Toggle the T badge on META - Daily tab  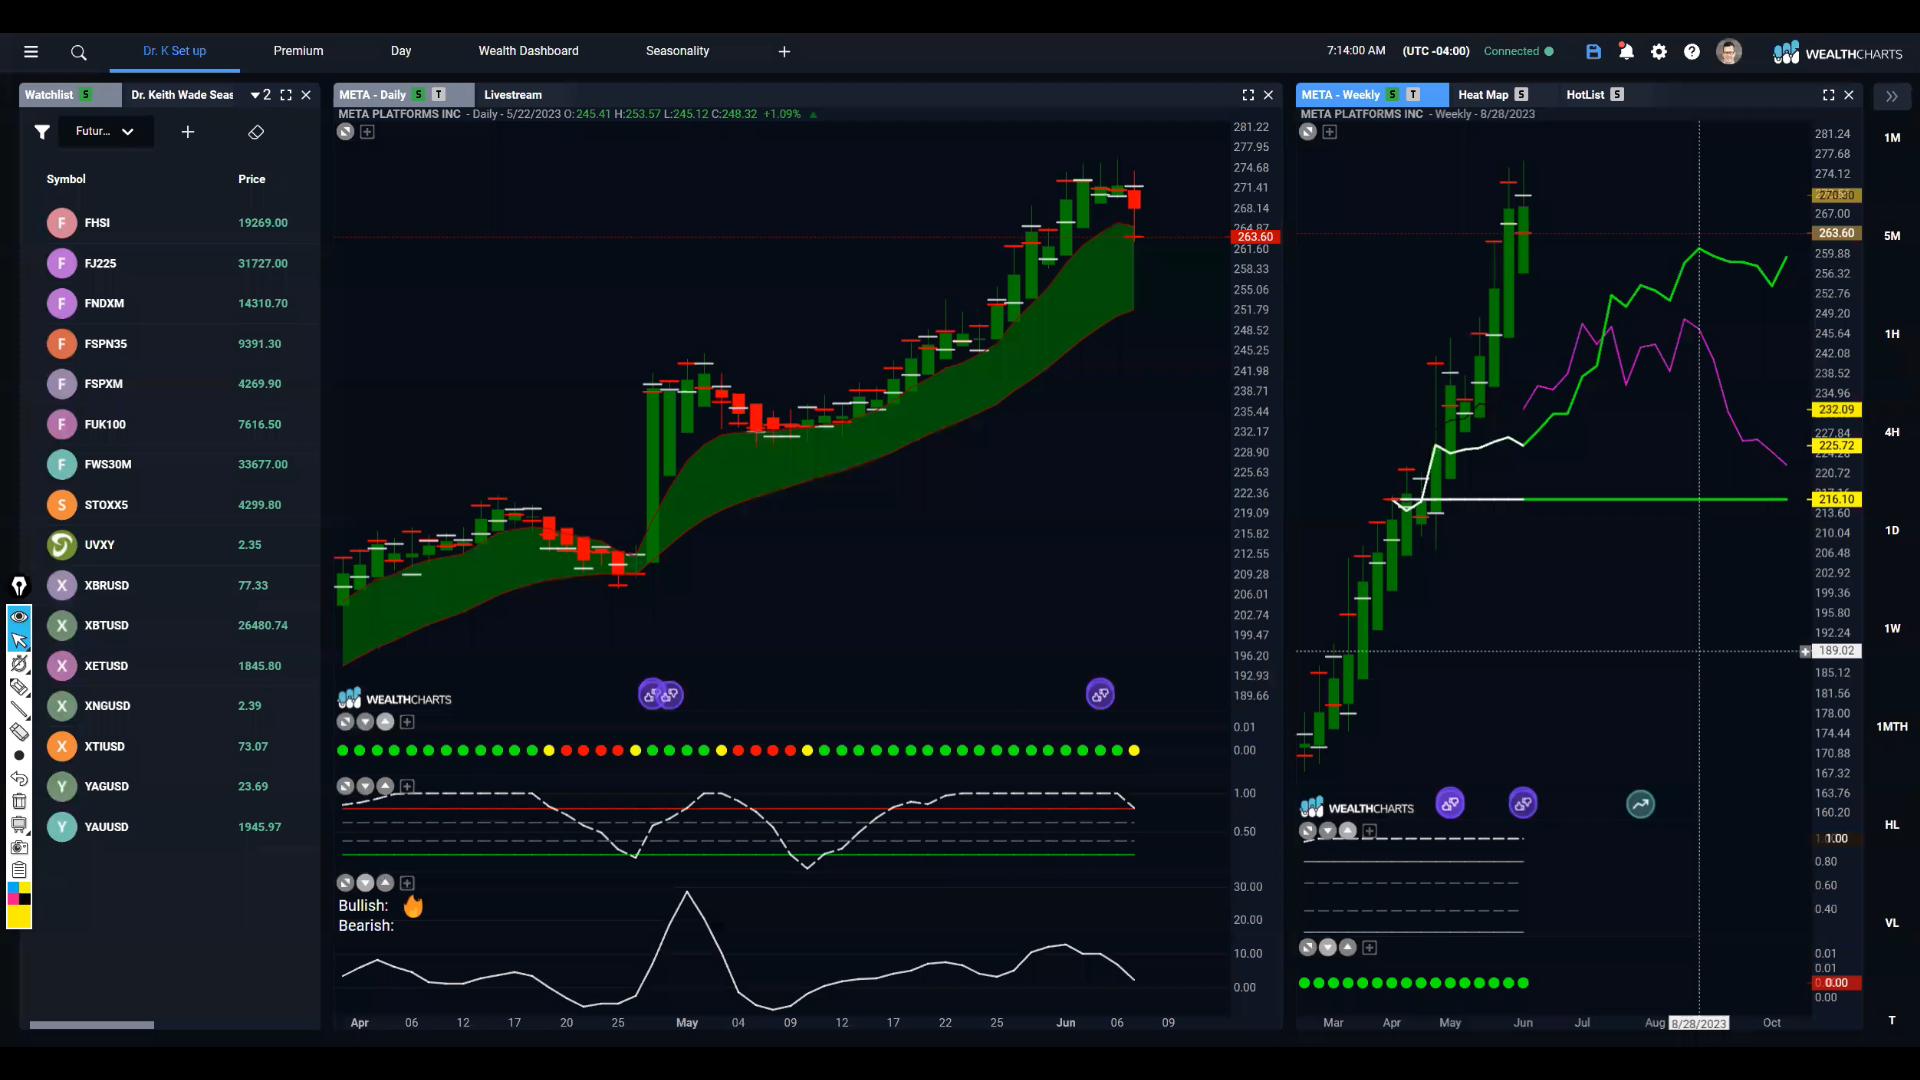tap(439, 95)
